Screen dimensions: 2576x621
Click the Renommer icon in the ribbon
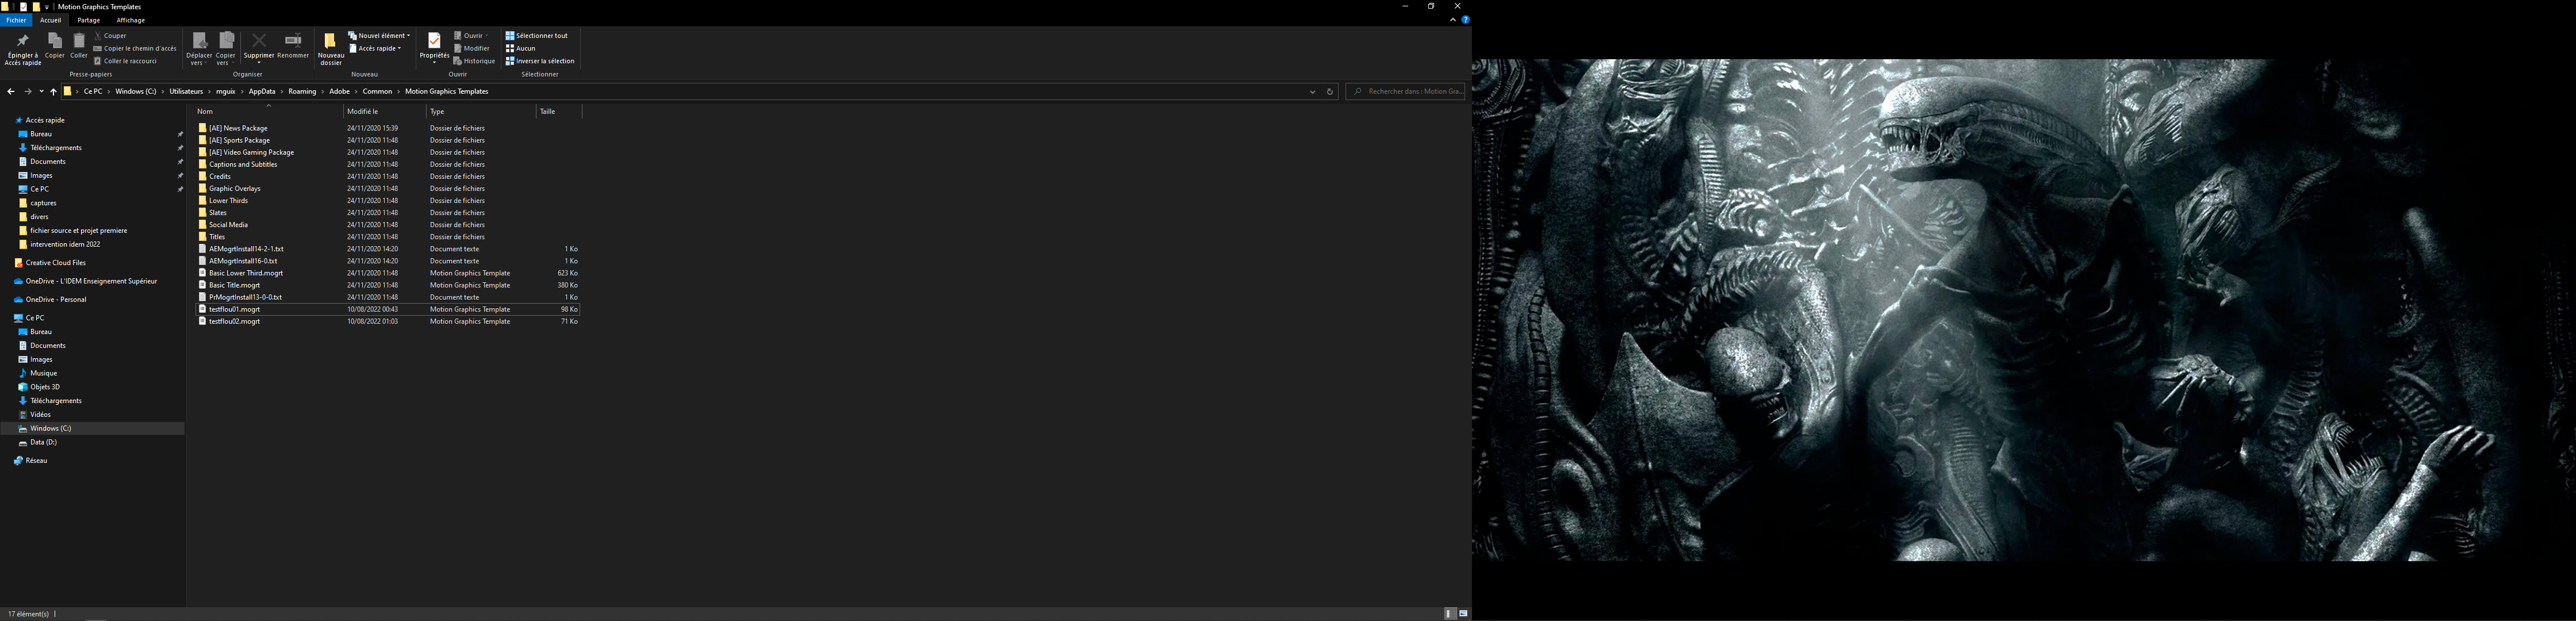(x=293, y=40)
